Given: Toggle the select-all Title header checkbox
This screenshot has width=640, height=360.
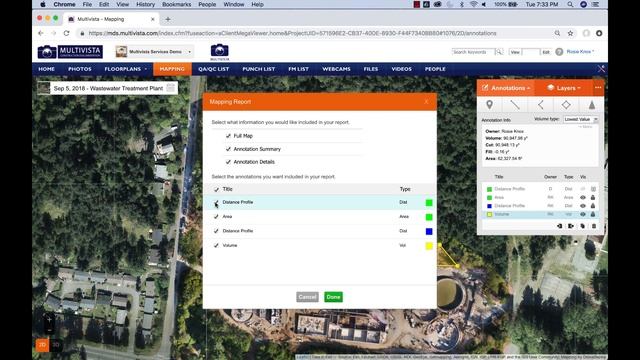Looking at the screenshot, I should [216, 189].
